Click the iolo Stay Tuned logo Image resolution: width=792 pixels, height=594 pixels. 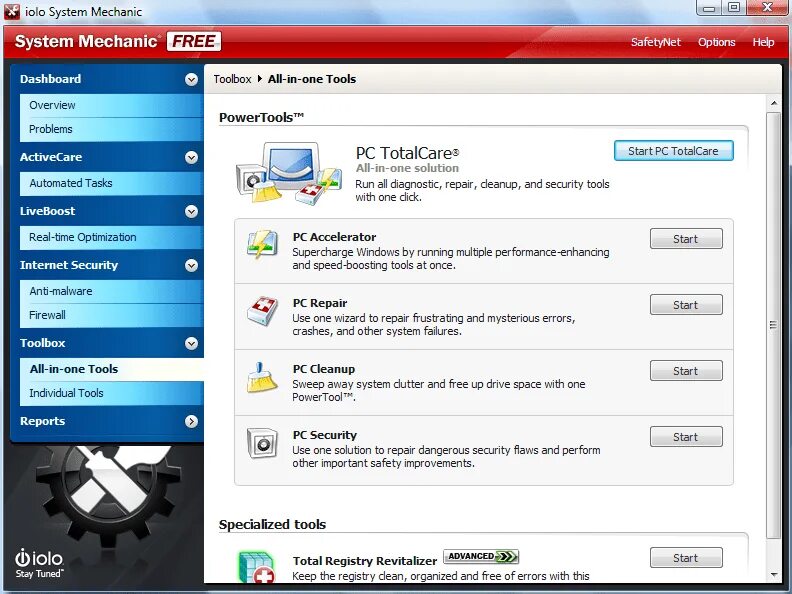[39, 563]
